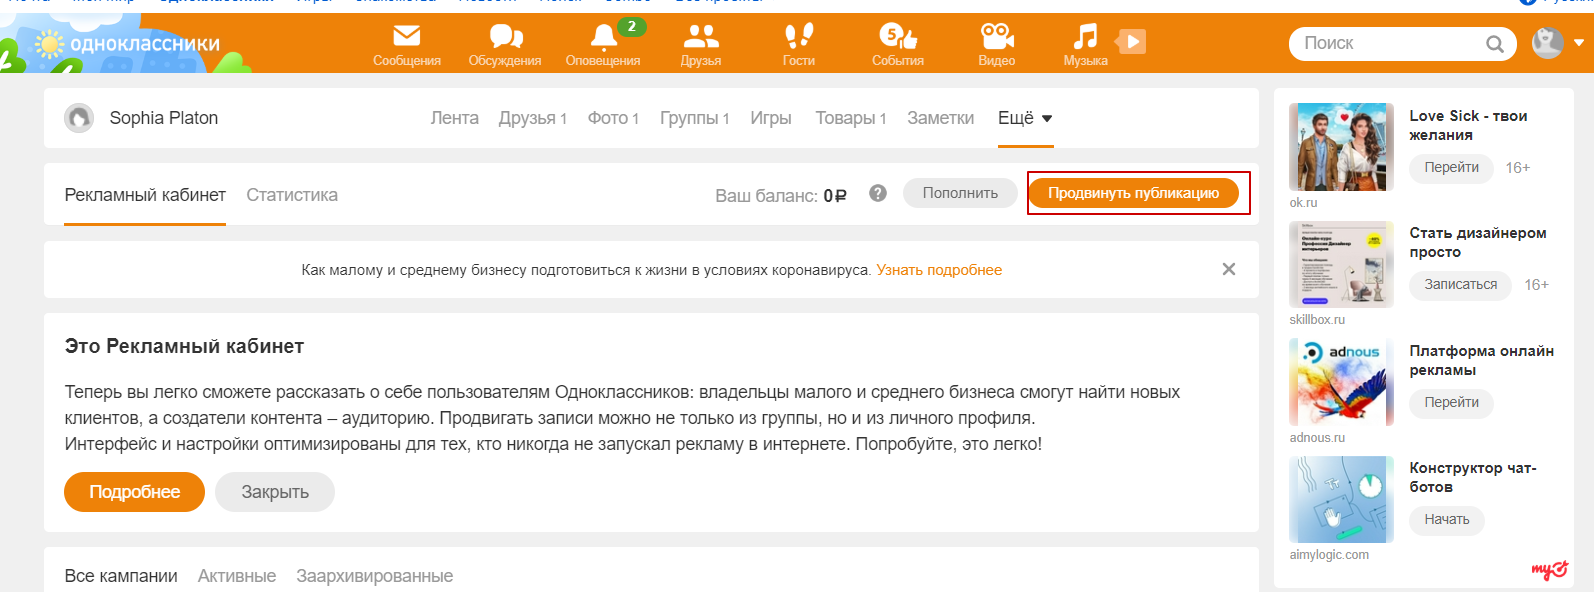Click the Пополнить balance button
The height and width of the screenshot is (592, 1594).
[x=960, y=193]
